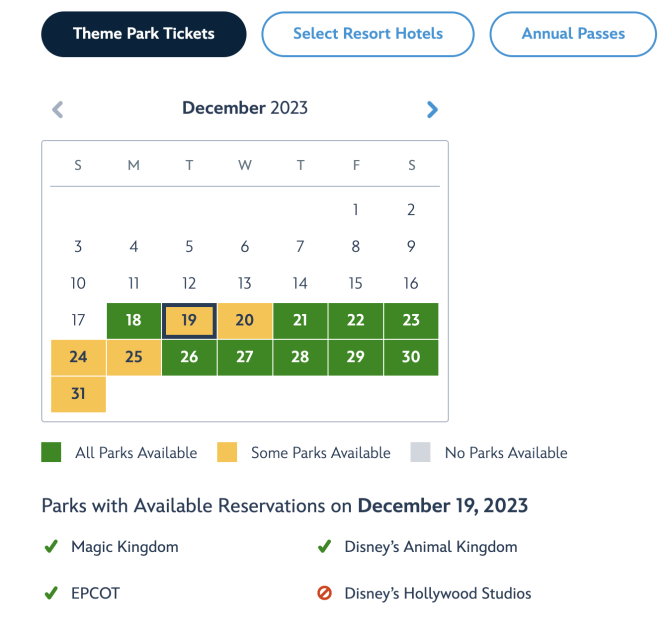The width and height of the screenshot is (666, 625).
Task: Click the unavailable icon beside Hollywood Studios
Action: click(x=325, y=593)
